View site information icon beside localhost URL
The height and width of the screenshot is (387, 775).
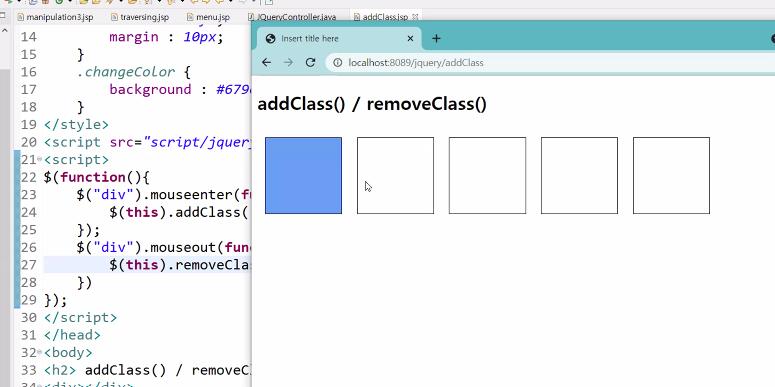pyautogui.click(x=338, y=63)
